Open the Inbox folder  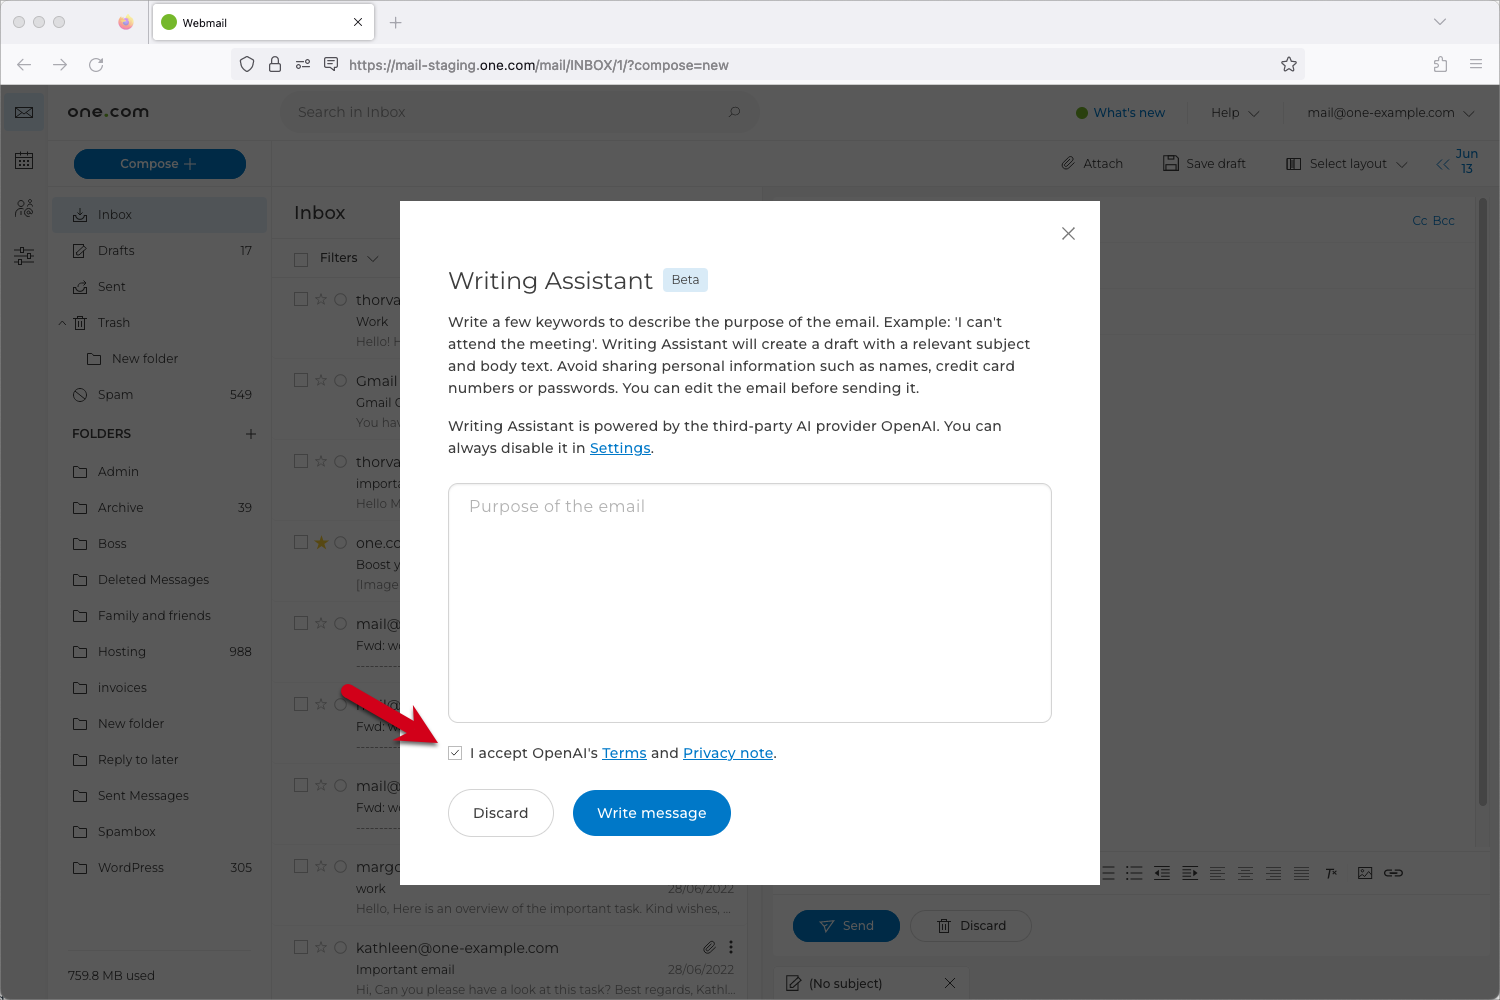pos(160,215)
